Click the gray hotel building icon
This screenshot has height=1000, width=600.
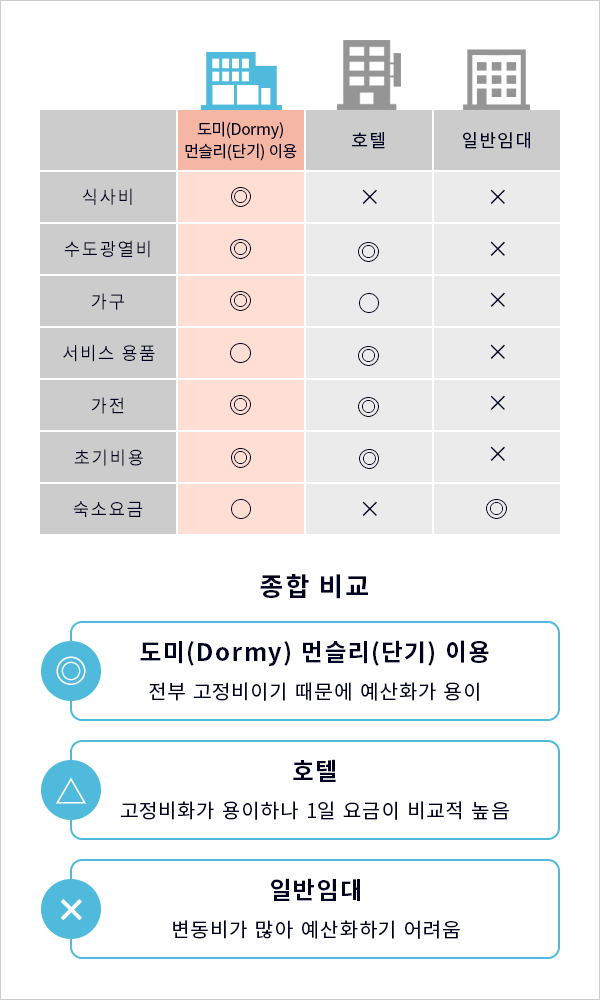click(370, 75)
